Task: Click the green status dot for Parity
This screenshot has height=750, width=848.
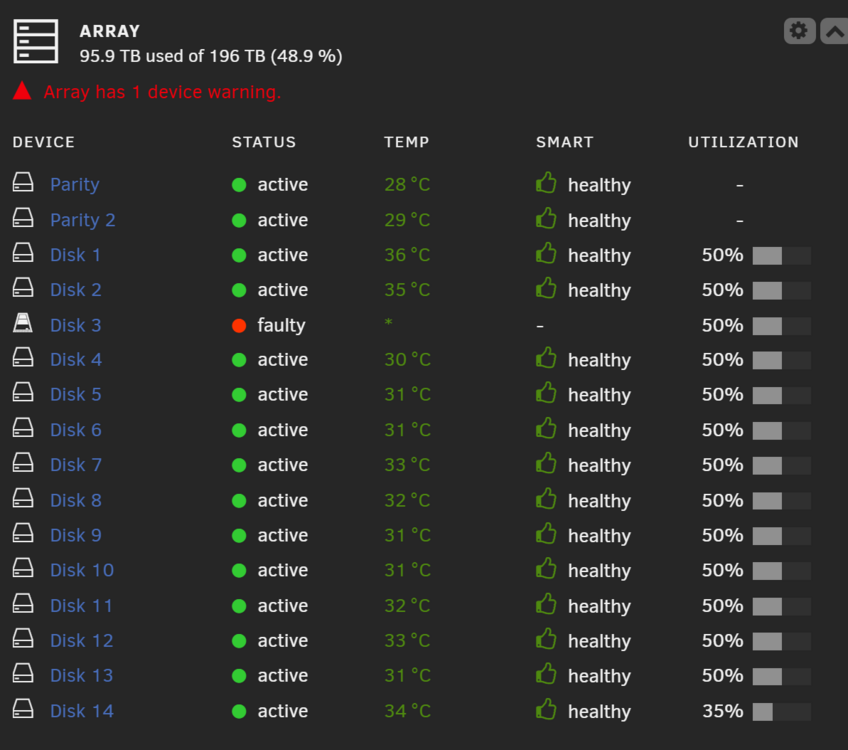Action: coord(239,185)
